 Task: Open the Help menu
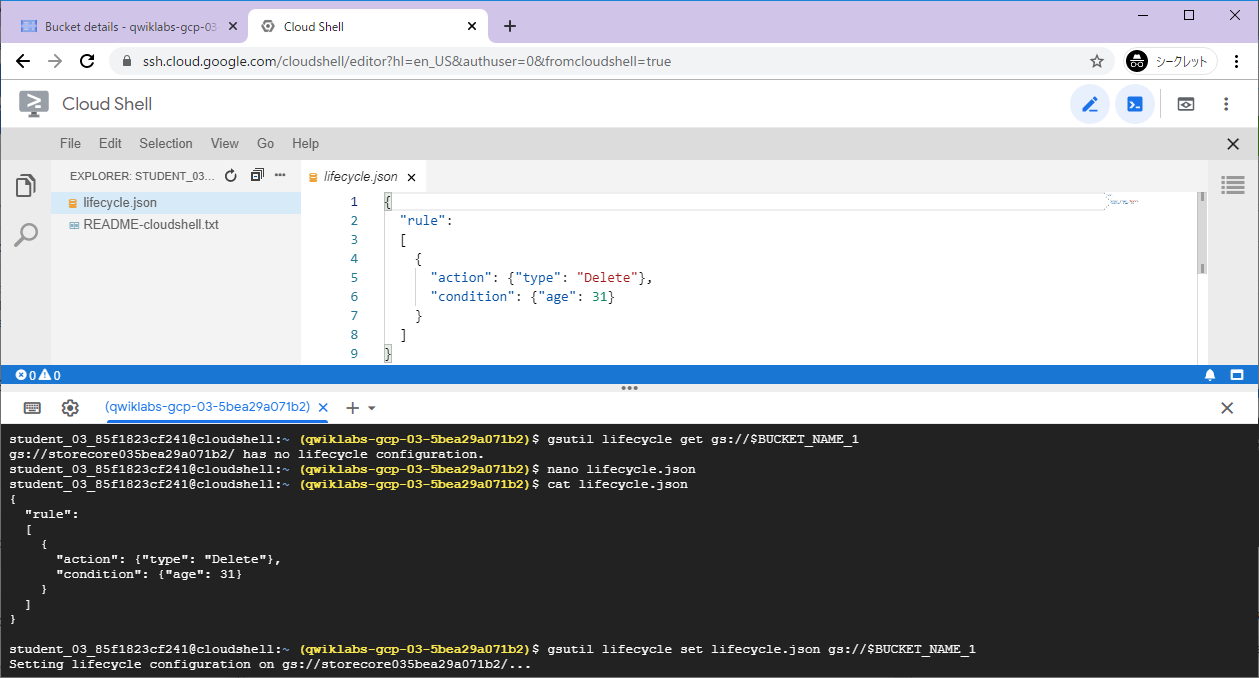tap(305, 144)
